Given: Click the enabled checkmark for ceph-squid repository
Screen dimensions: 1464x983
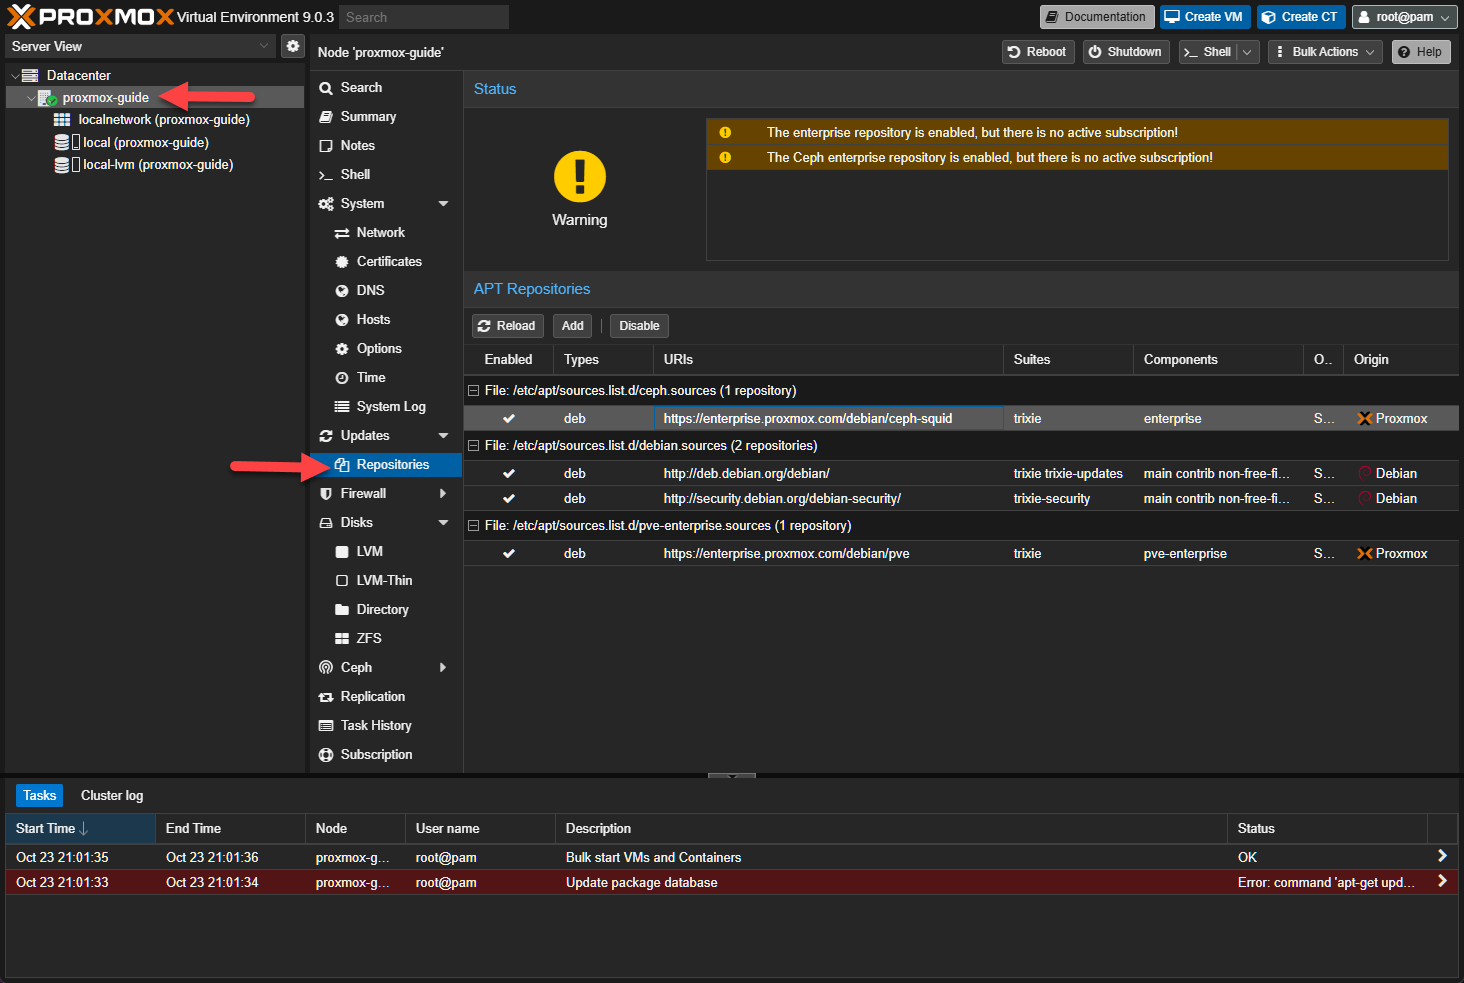Looking at the screenshot, I should point(509,419).
